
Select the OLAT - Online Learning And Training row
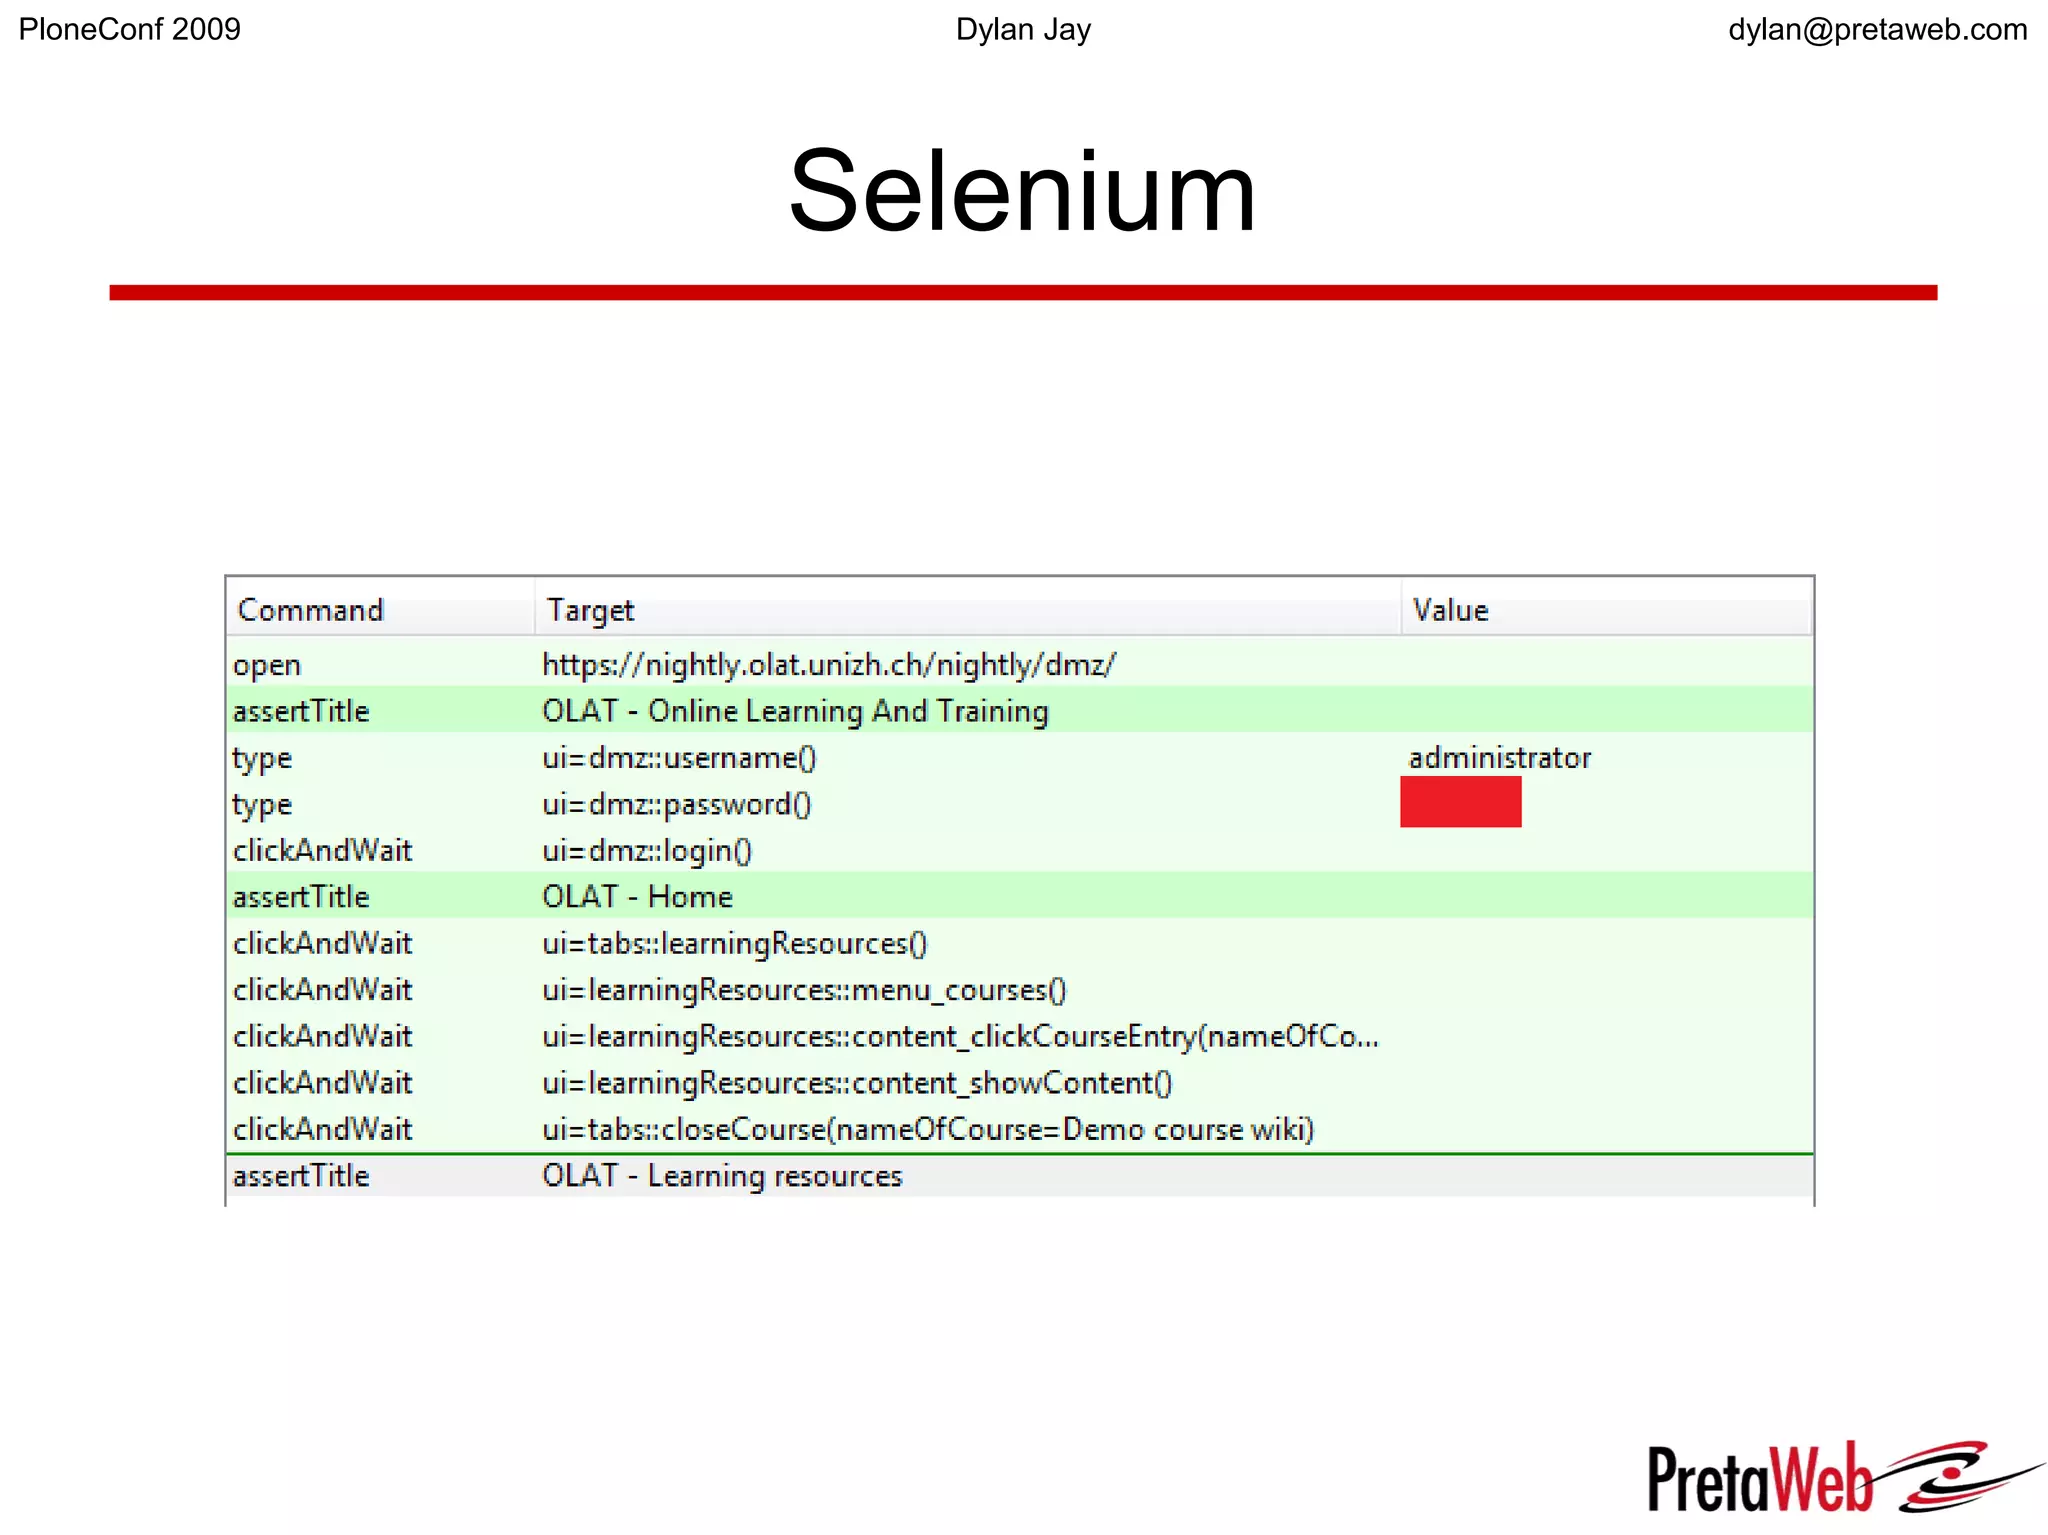pyautogui.click(x=795, y=711)
